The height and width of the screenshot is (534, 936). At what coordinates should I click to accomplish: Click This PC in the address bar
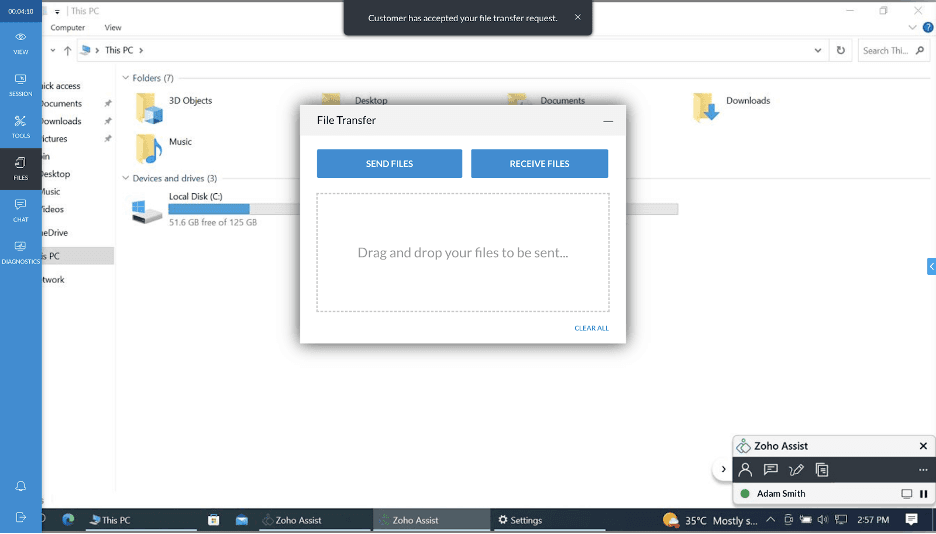click(x=119, y=50)
